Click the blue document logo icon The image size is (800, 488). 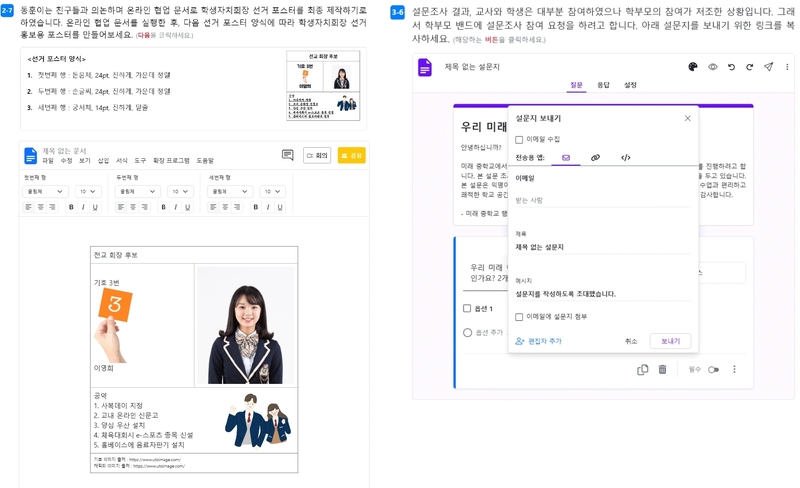31,156
